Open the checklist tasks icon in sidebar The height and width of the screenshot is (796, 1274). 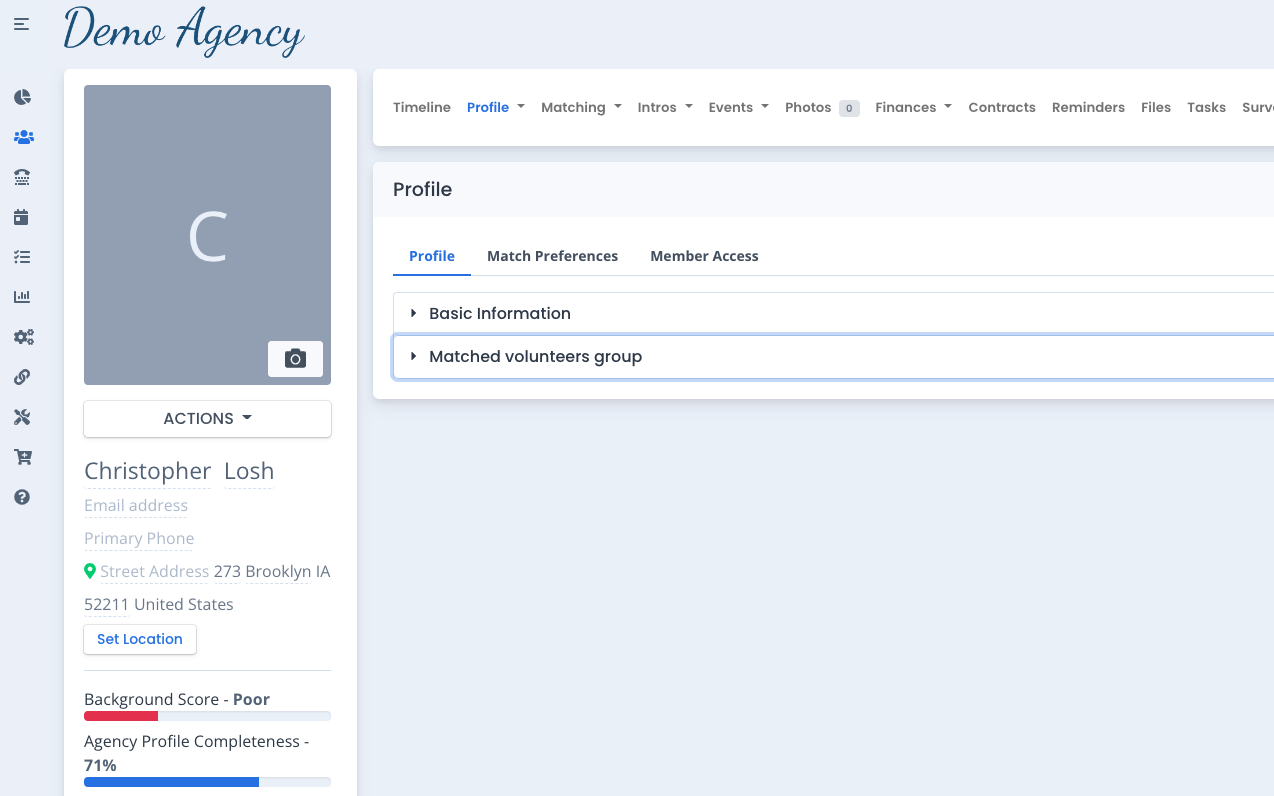pos(22,257)
